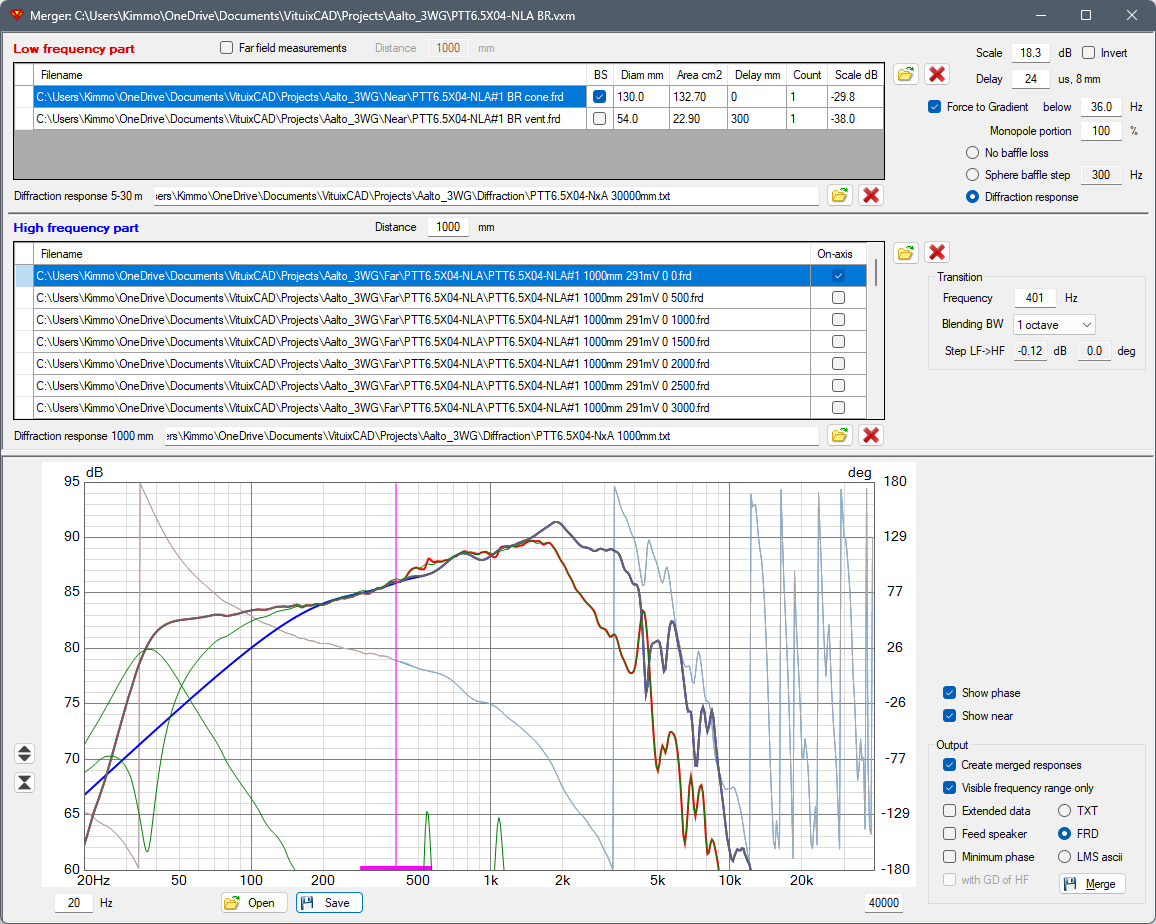Enable BS checkbox for BR vent.frd
The image size is (1156, 924).
[599, 119]
